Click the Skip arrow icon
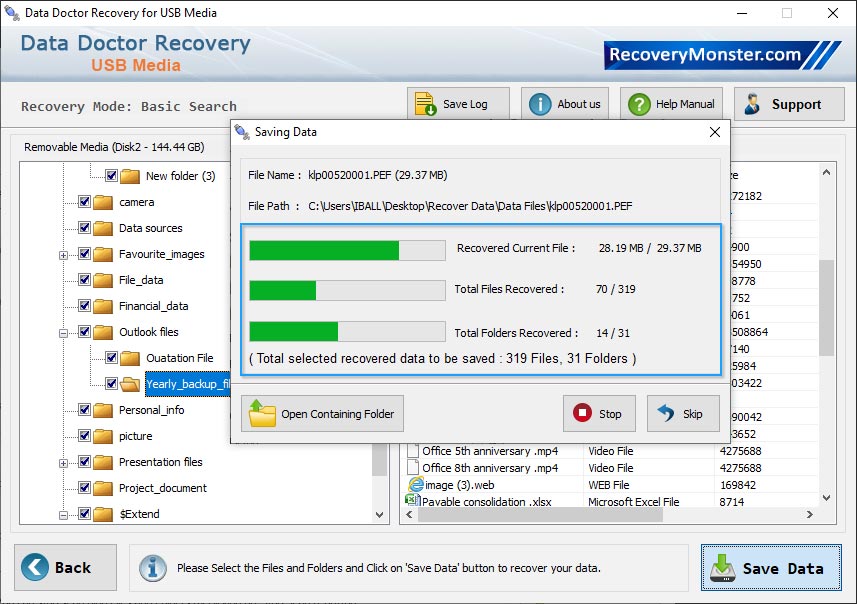Viewport: 857px width, 604px height. 667,413
